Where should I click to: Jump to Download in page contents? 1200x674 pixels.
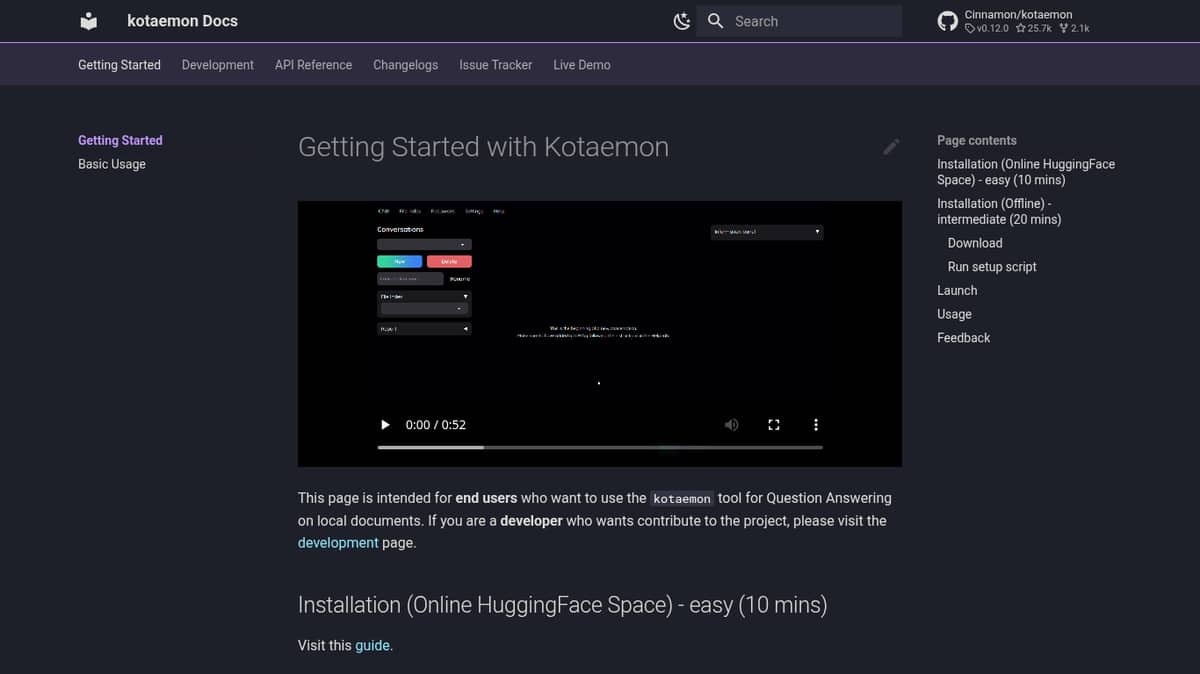[975, 243]
